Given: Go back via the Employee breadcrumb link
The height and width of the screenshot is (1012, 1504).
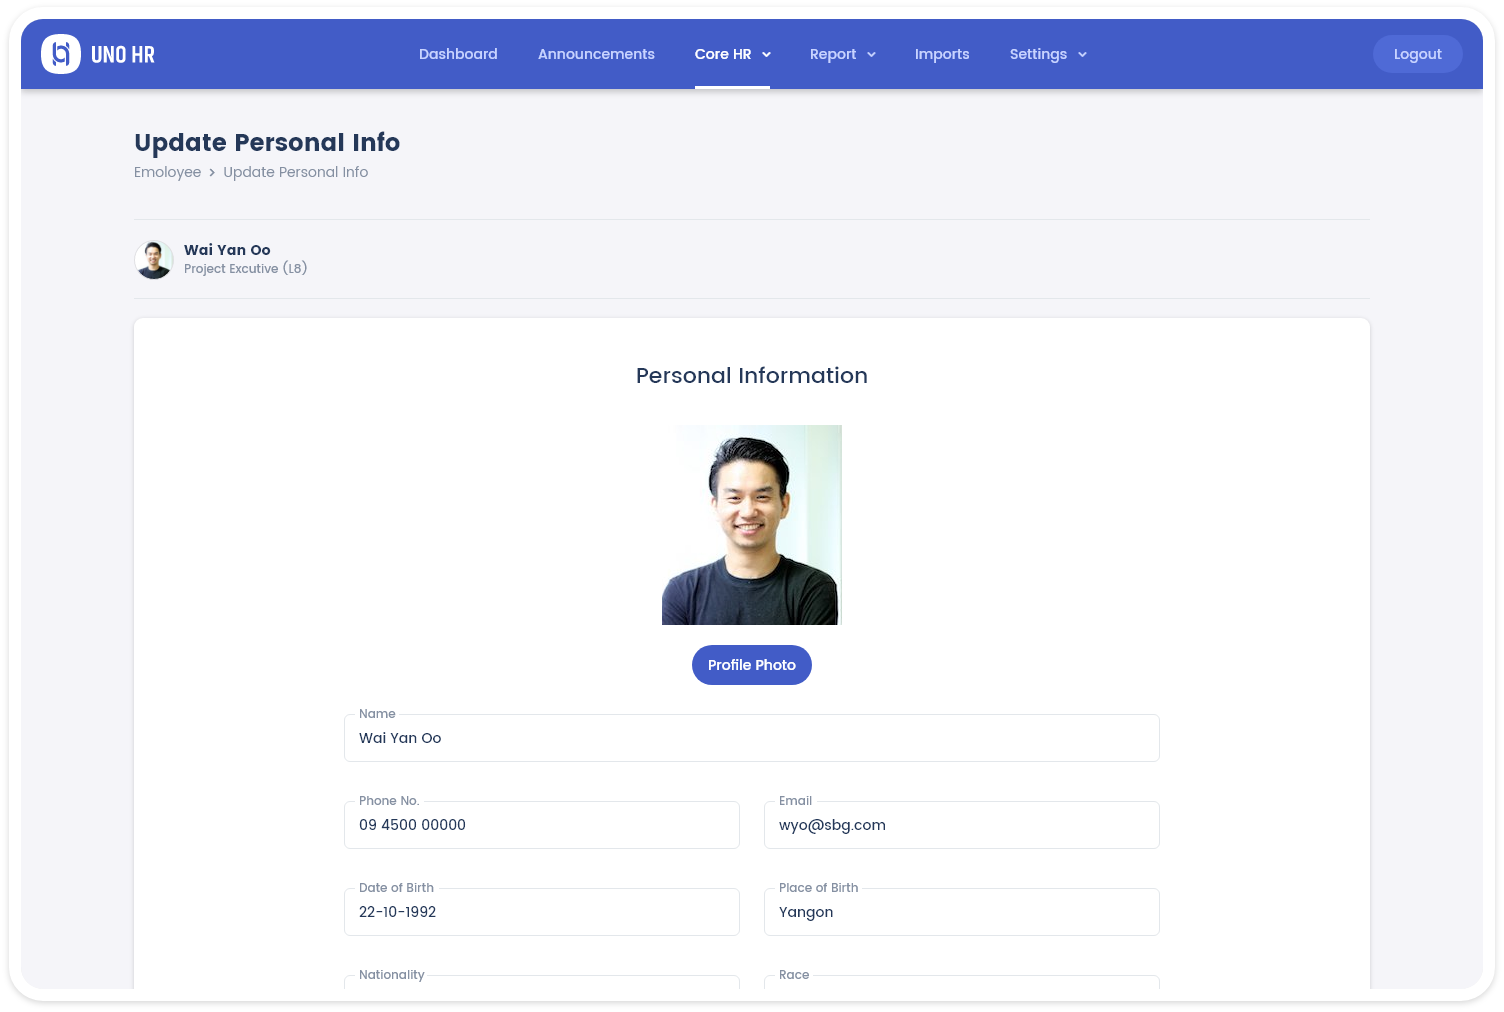Looking at the screenshot, I should pyautogui.click(x=167, y=172).
